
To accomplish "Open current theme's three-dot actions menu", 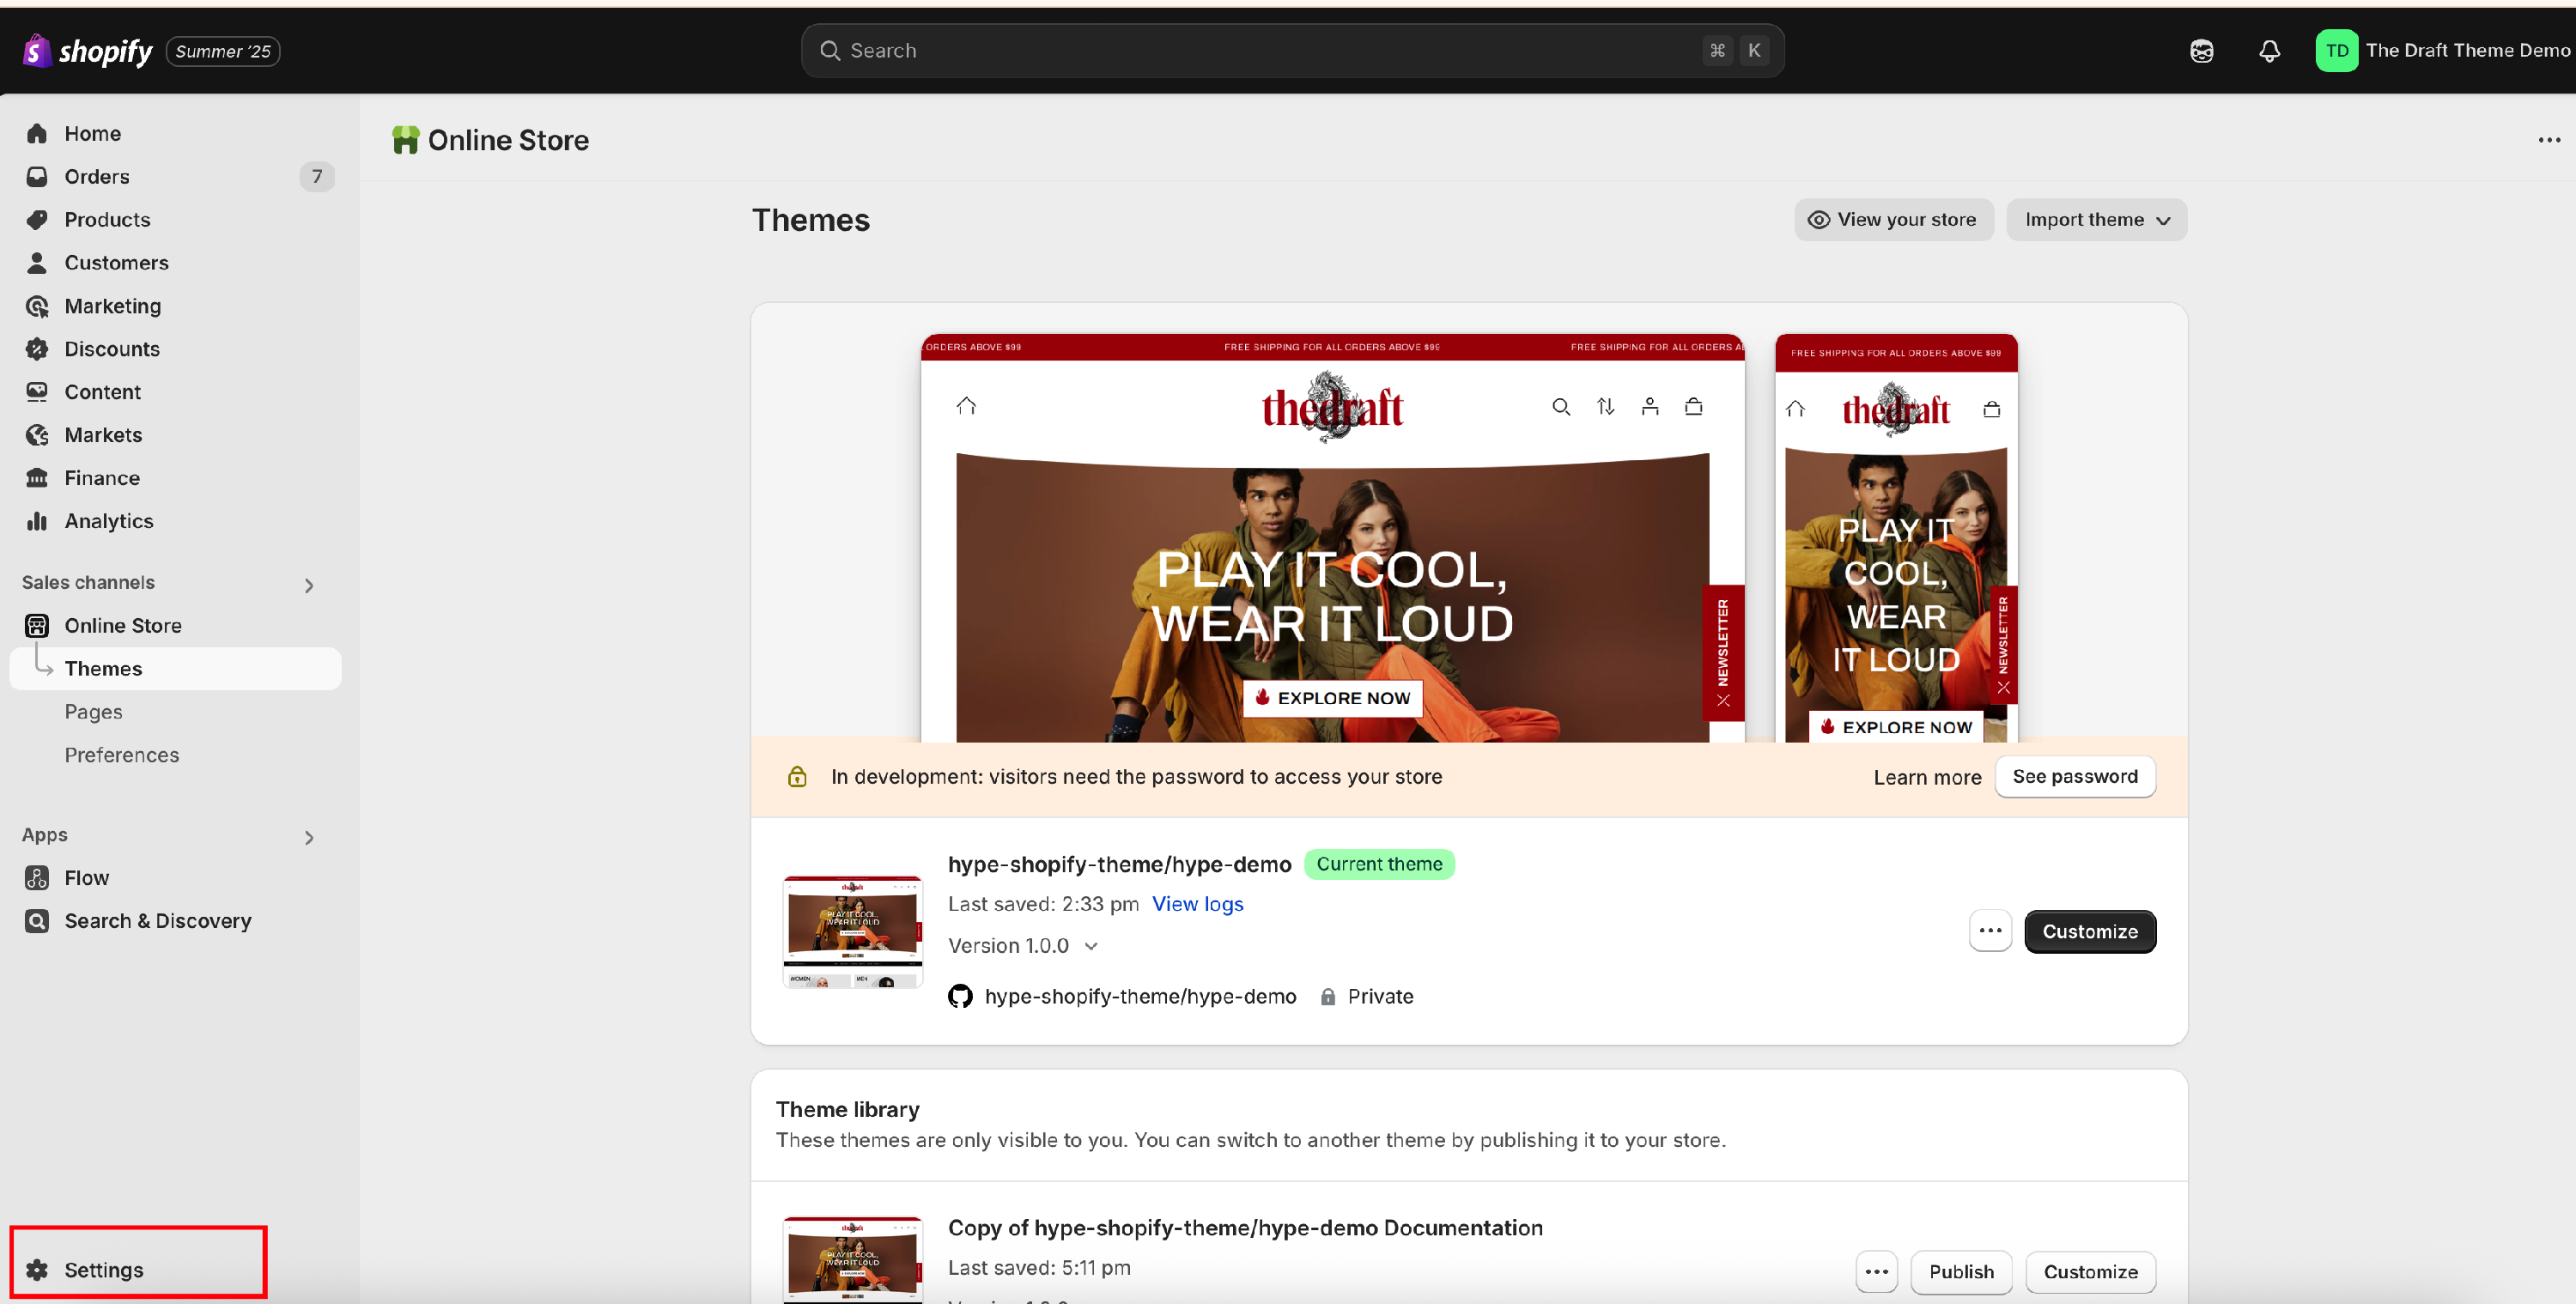I will click(1989, 931).
